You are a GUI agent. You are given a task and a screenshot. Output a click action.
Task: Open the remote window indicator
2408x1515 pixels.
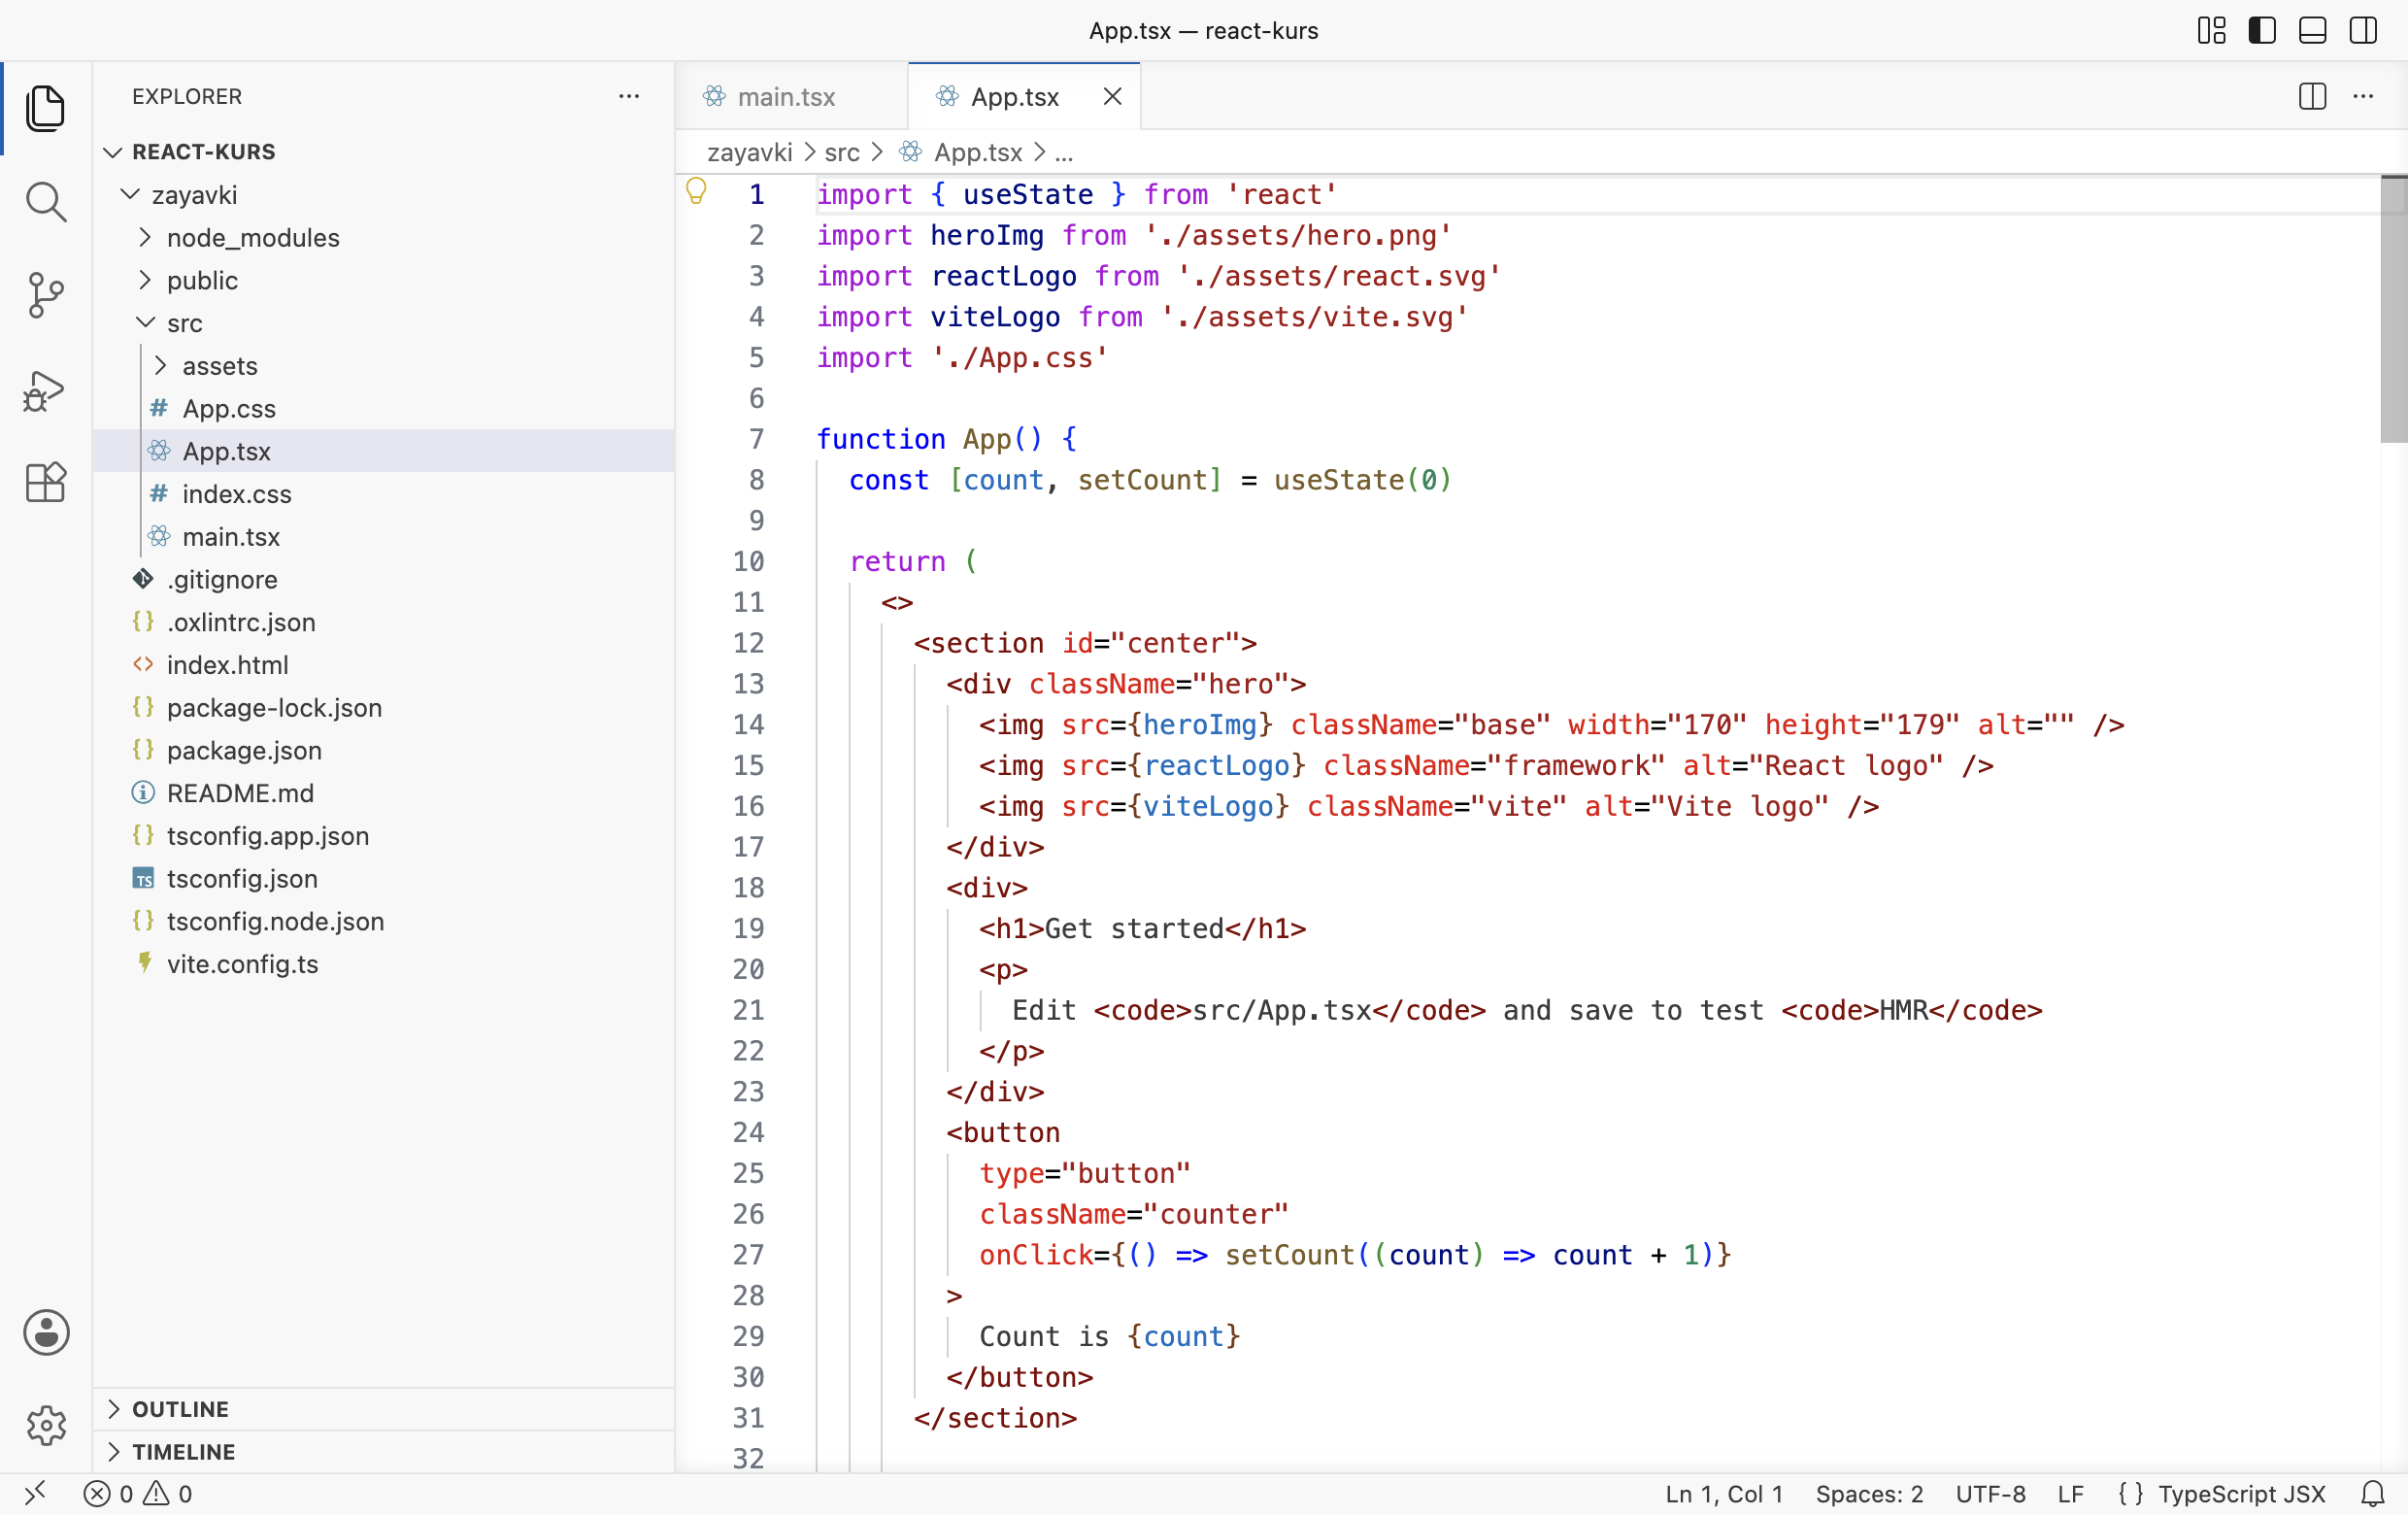[35, 1493]
